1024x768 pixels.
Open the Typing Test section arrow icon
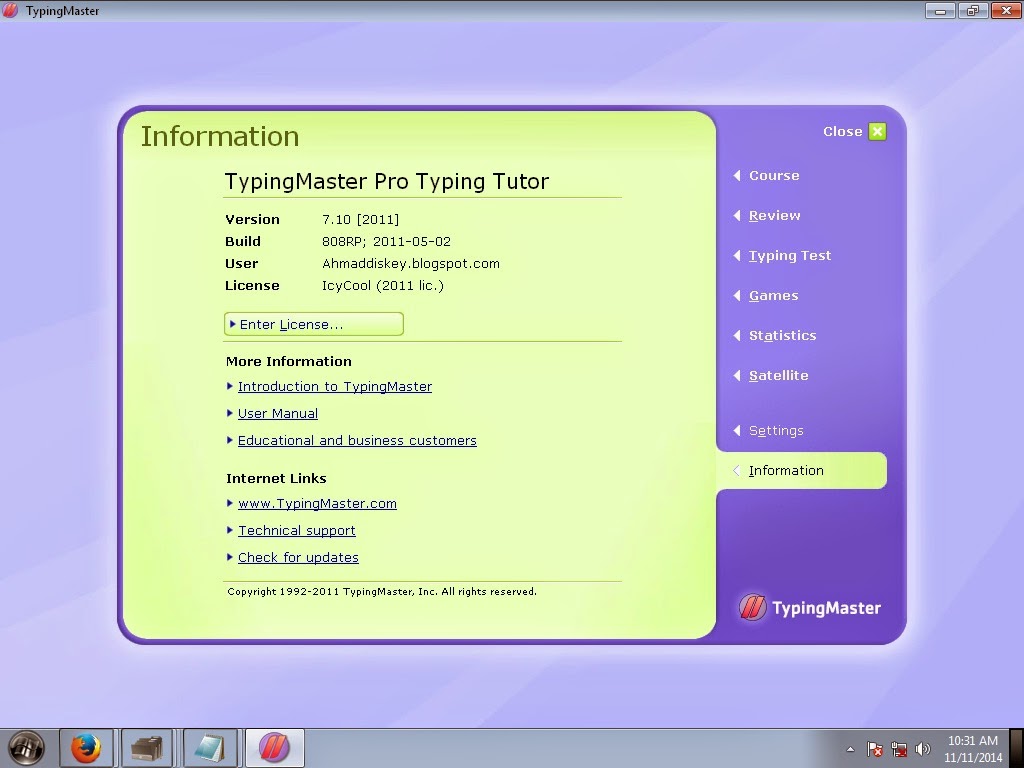735,255
